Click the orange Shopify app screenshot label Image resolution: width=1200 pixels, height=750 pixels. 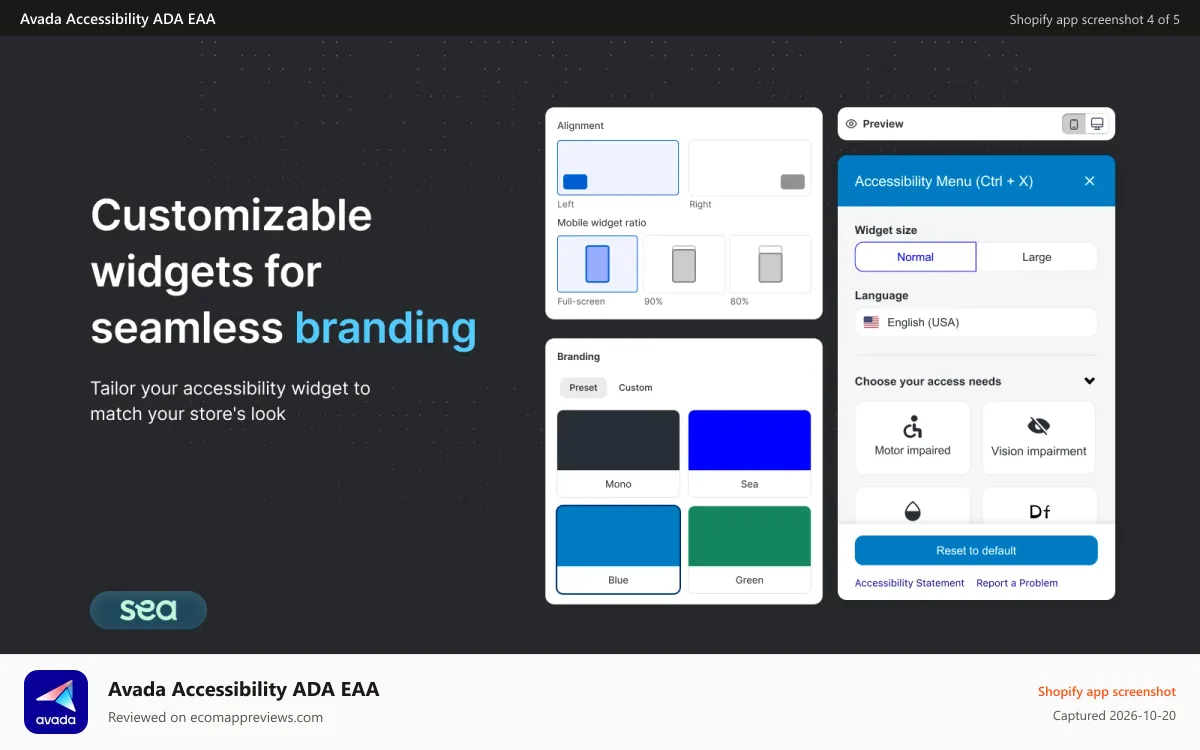tap(1107, 691)
